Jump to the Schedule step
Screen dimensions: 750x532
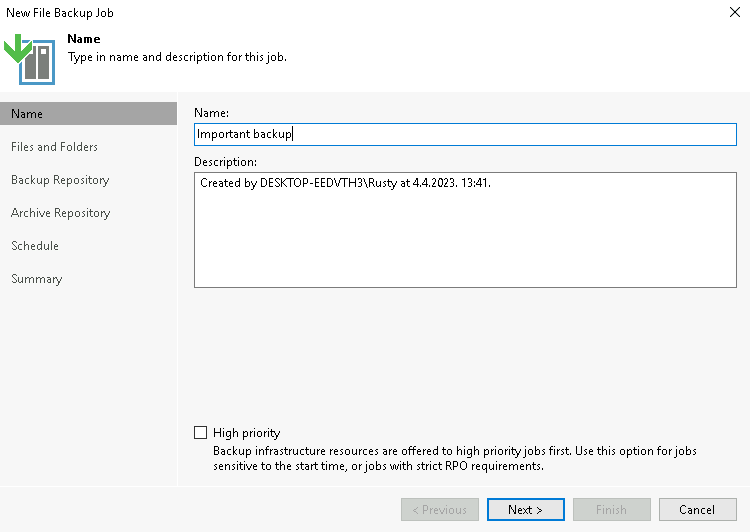click(x=35, y=246)
